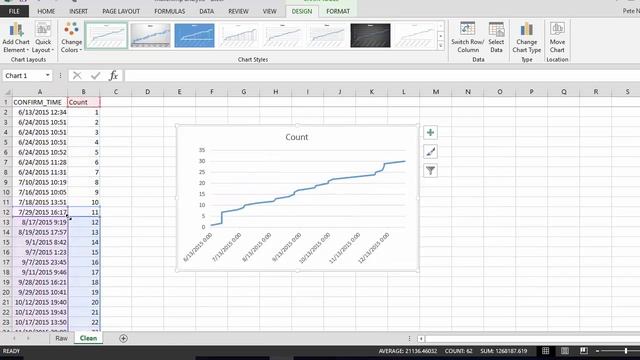Open the chart FORMAT ribbon tab
640x360 pixels.
pyautogui.click(x=338, y=11)
